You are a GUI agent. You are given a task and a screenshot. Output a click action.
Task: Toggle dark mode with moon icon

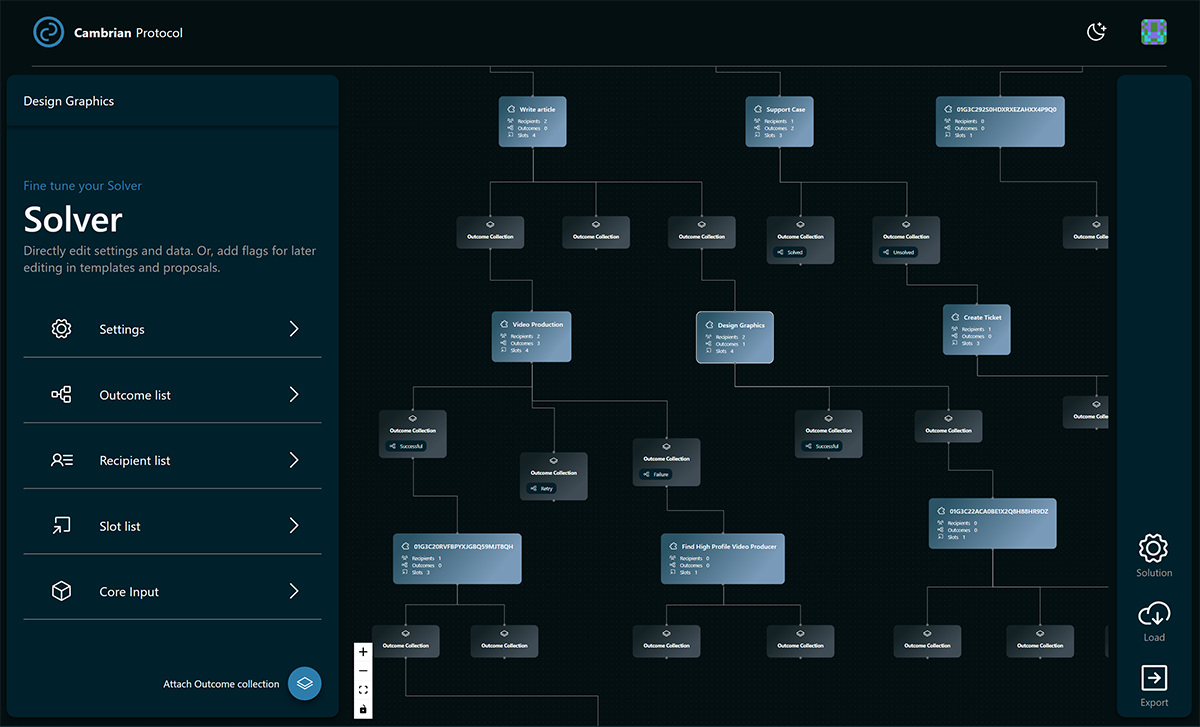1097,32
